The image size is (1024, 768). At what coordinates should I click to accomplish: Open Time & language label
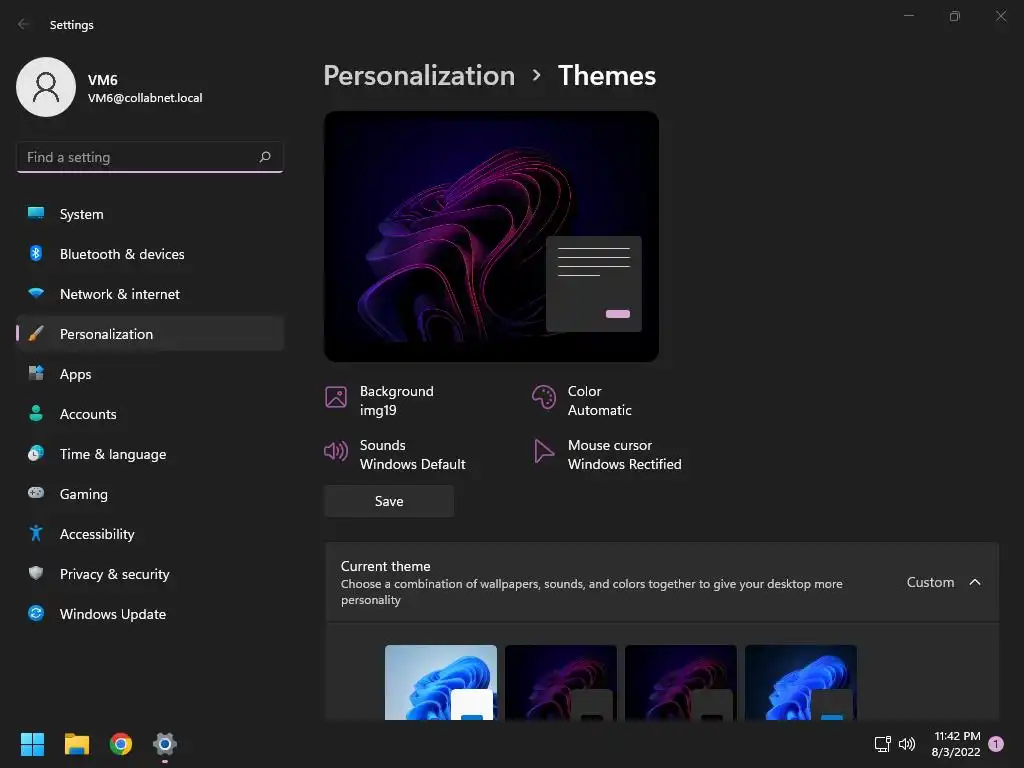[x=113, y=454]
